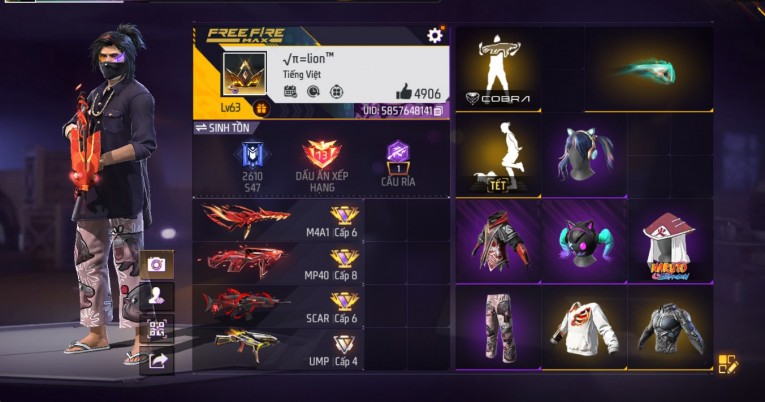Click the edit showcase icon at bottom right
Viewport: 765px width, 402px height.
point(728,364)
